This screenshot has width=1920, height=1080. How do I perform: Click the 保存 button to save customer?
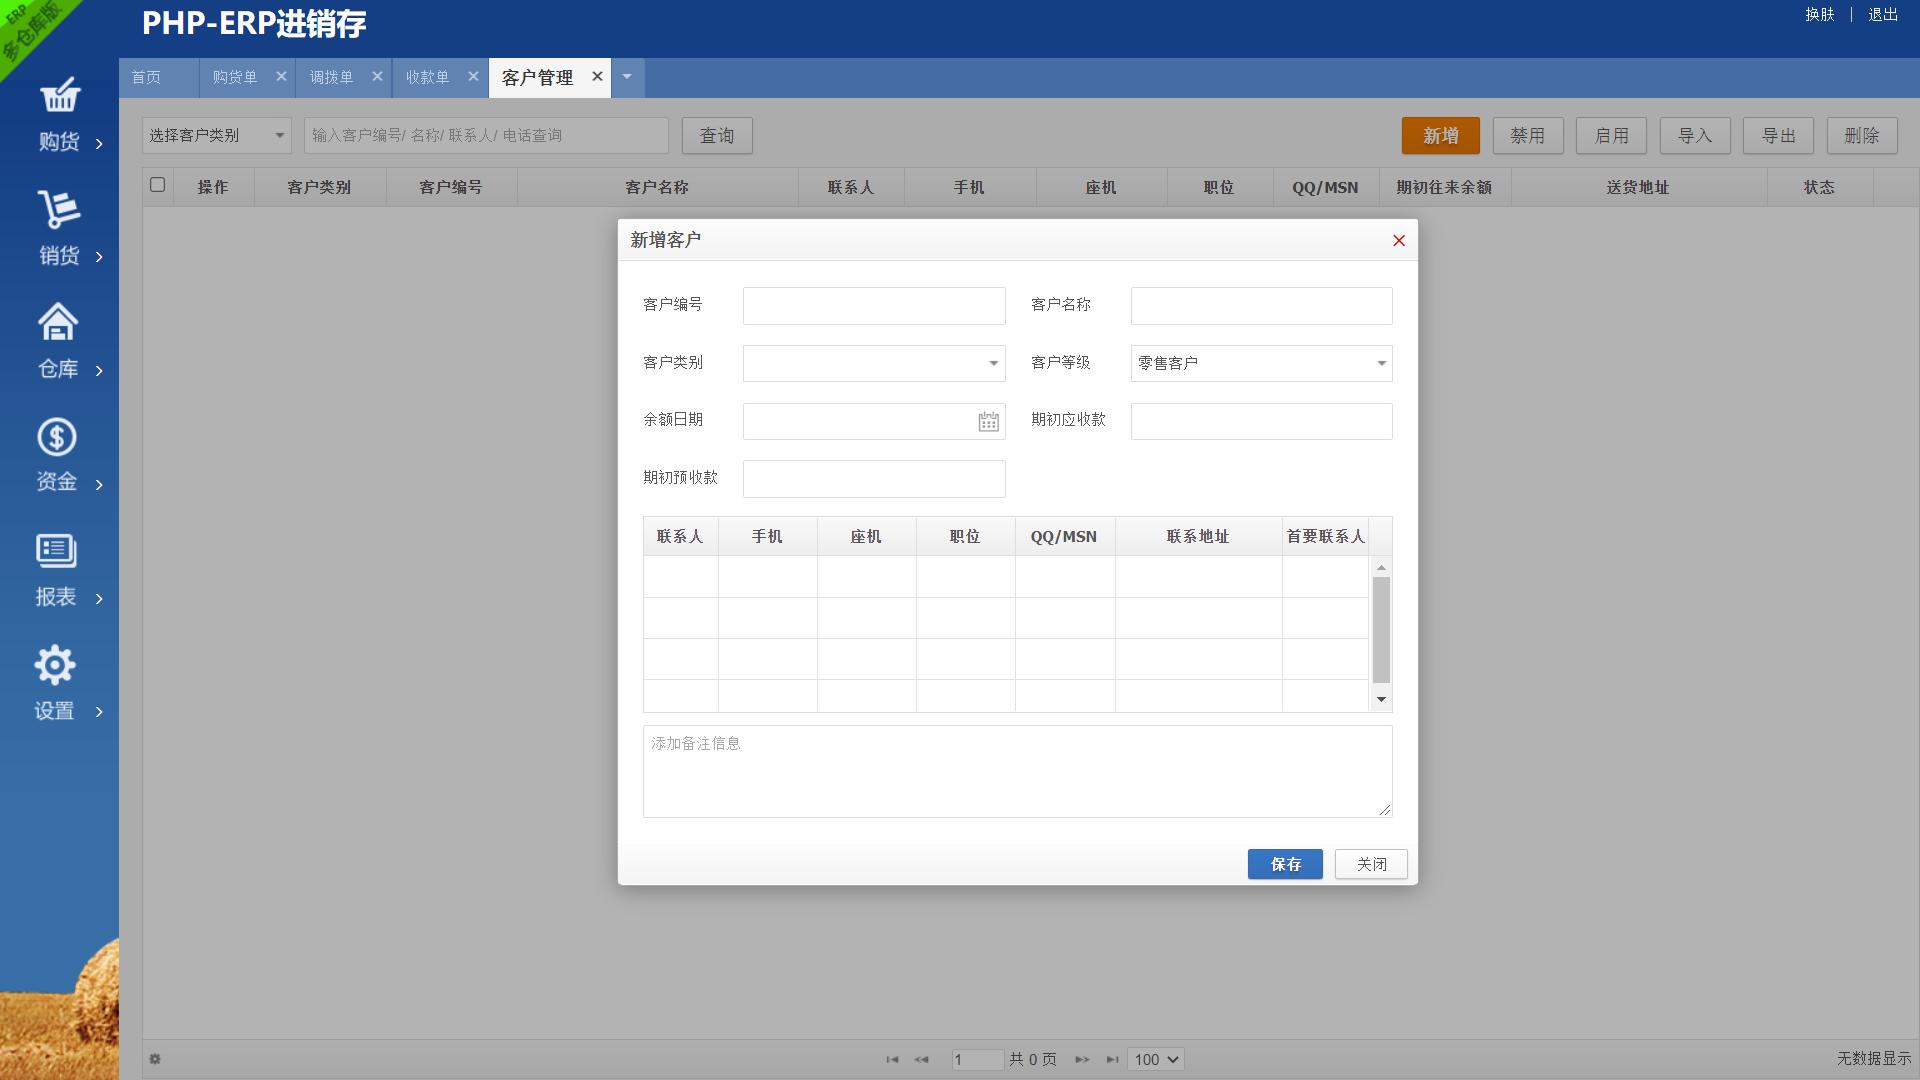pyautogui.click(x=1284, y=864)
